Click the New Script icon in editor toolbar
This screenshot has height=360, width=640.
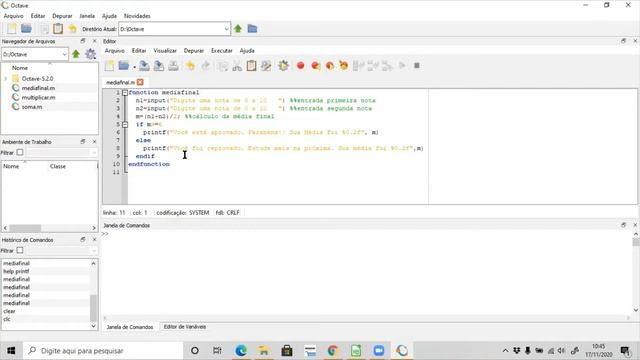[110, 66]
